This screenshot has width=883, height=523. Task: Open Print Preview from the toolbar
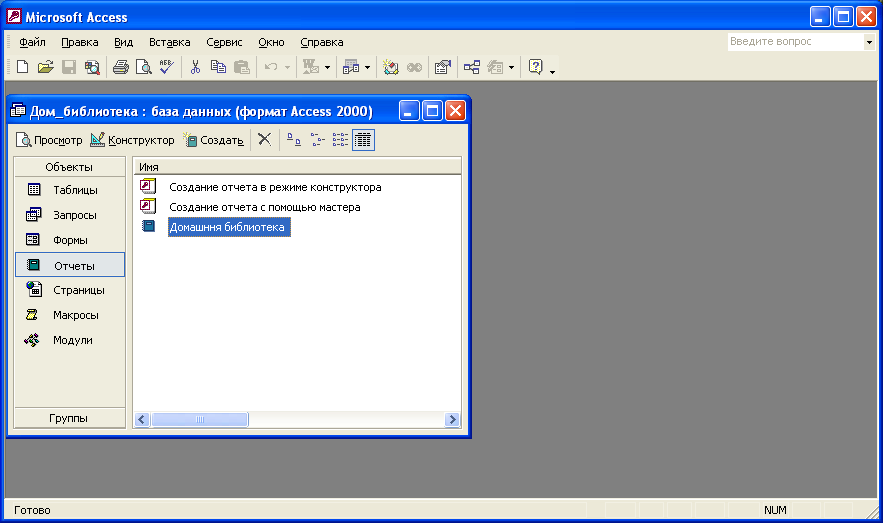(144, 67)
